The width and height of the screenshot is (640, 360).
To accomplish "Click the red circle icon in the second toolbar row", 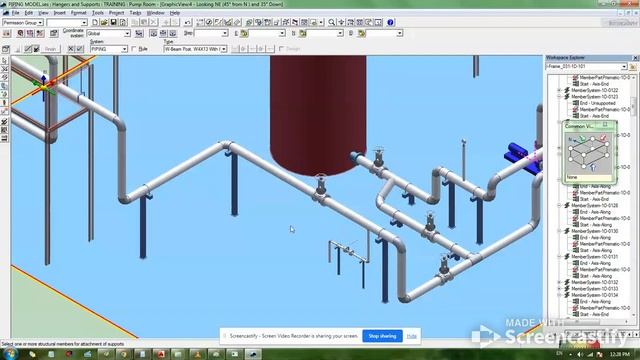I will click(20, 33).
